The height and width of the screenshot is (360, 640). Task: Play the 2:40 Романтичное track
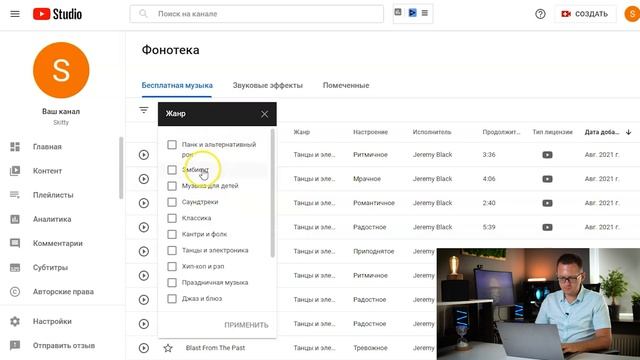[x=144, y=203]
